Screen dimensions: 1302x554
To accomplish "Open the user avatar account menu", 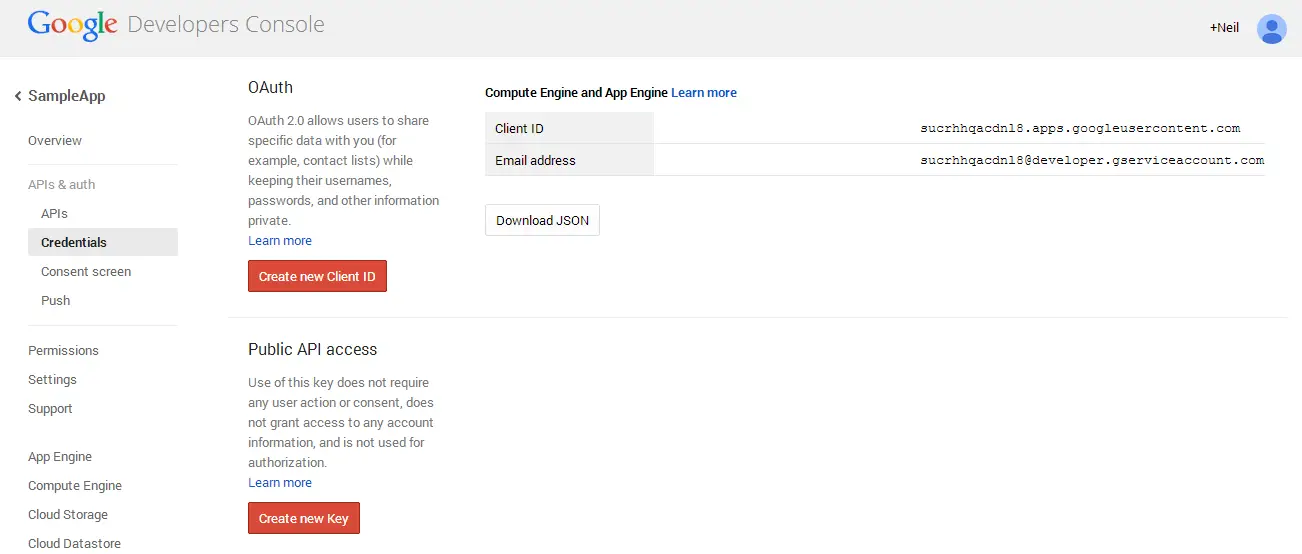I will [1271, 29].
